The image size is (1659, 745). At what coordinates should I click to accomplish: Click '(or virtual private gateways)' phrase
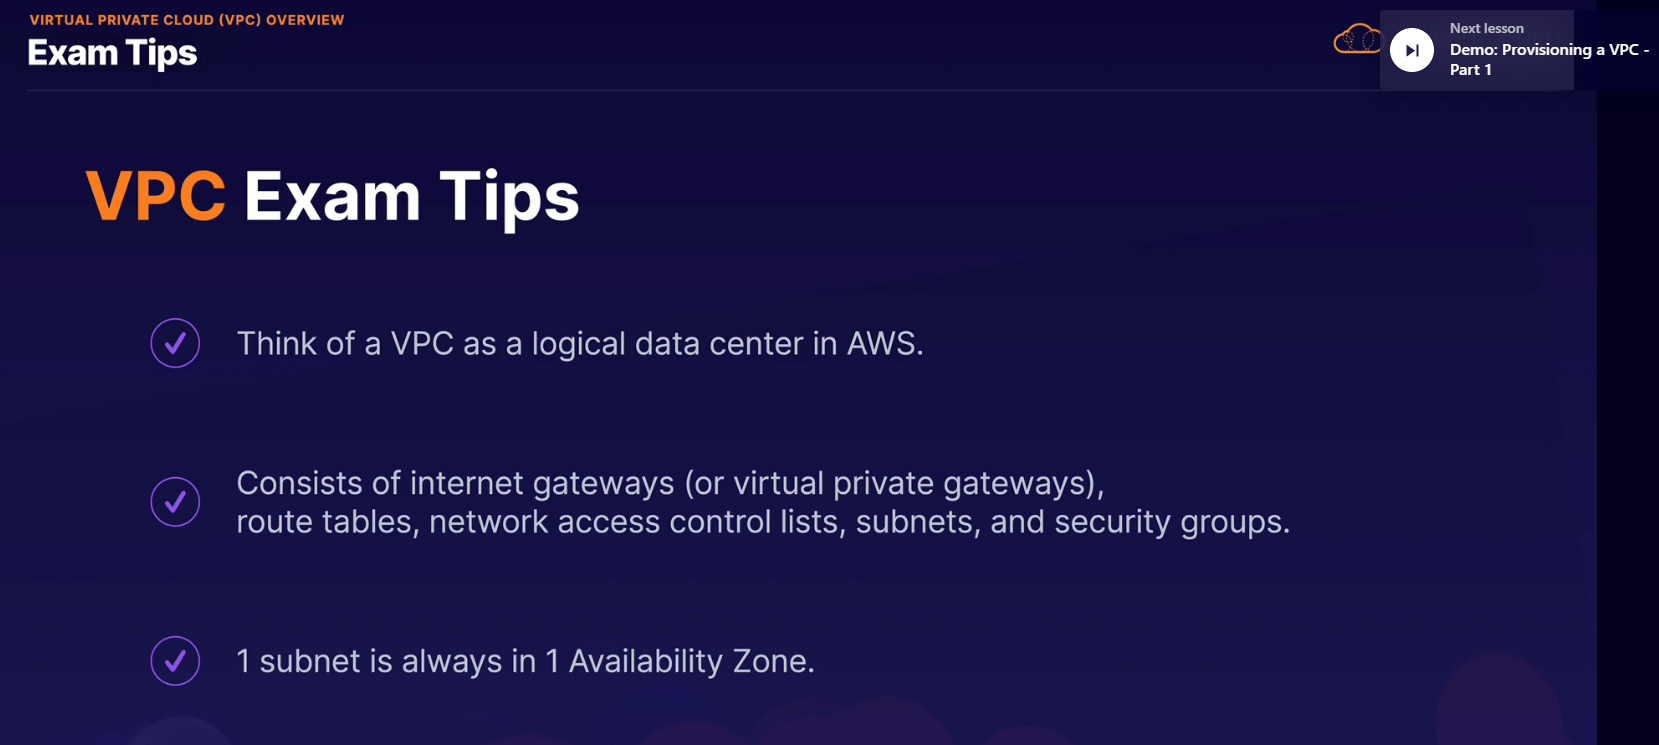coord(894,484)
